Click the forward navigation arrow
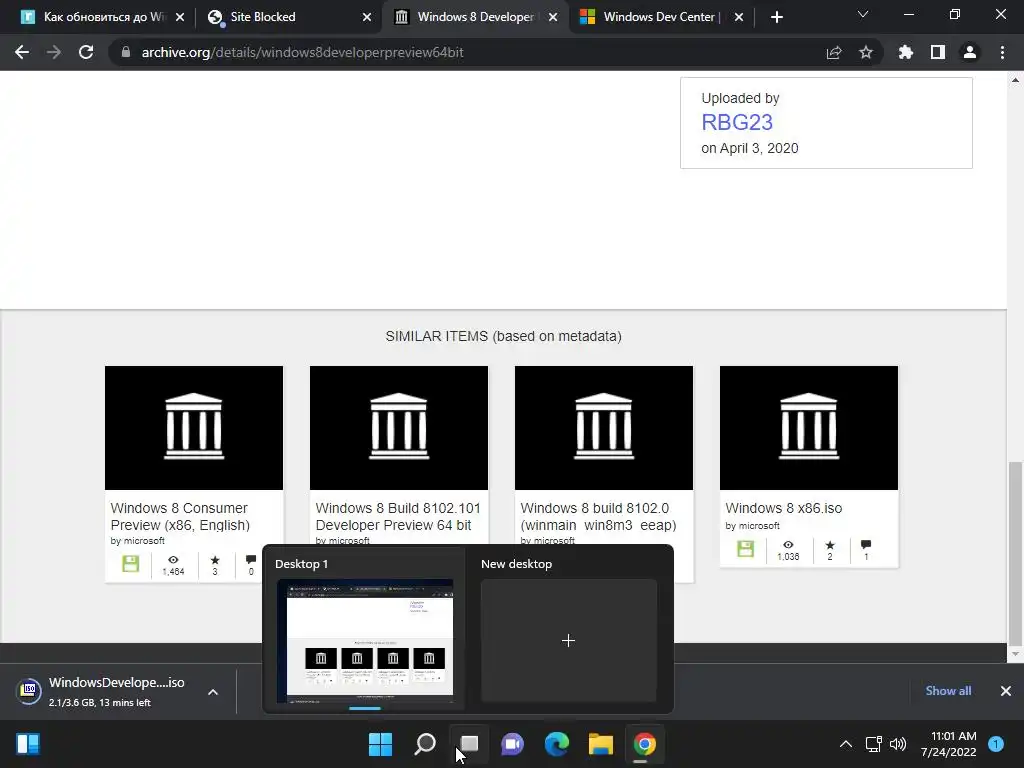Screen dimensions: 1024x768 coord(54,52)
